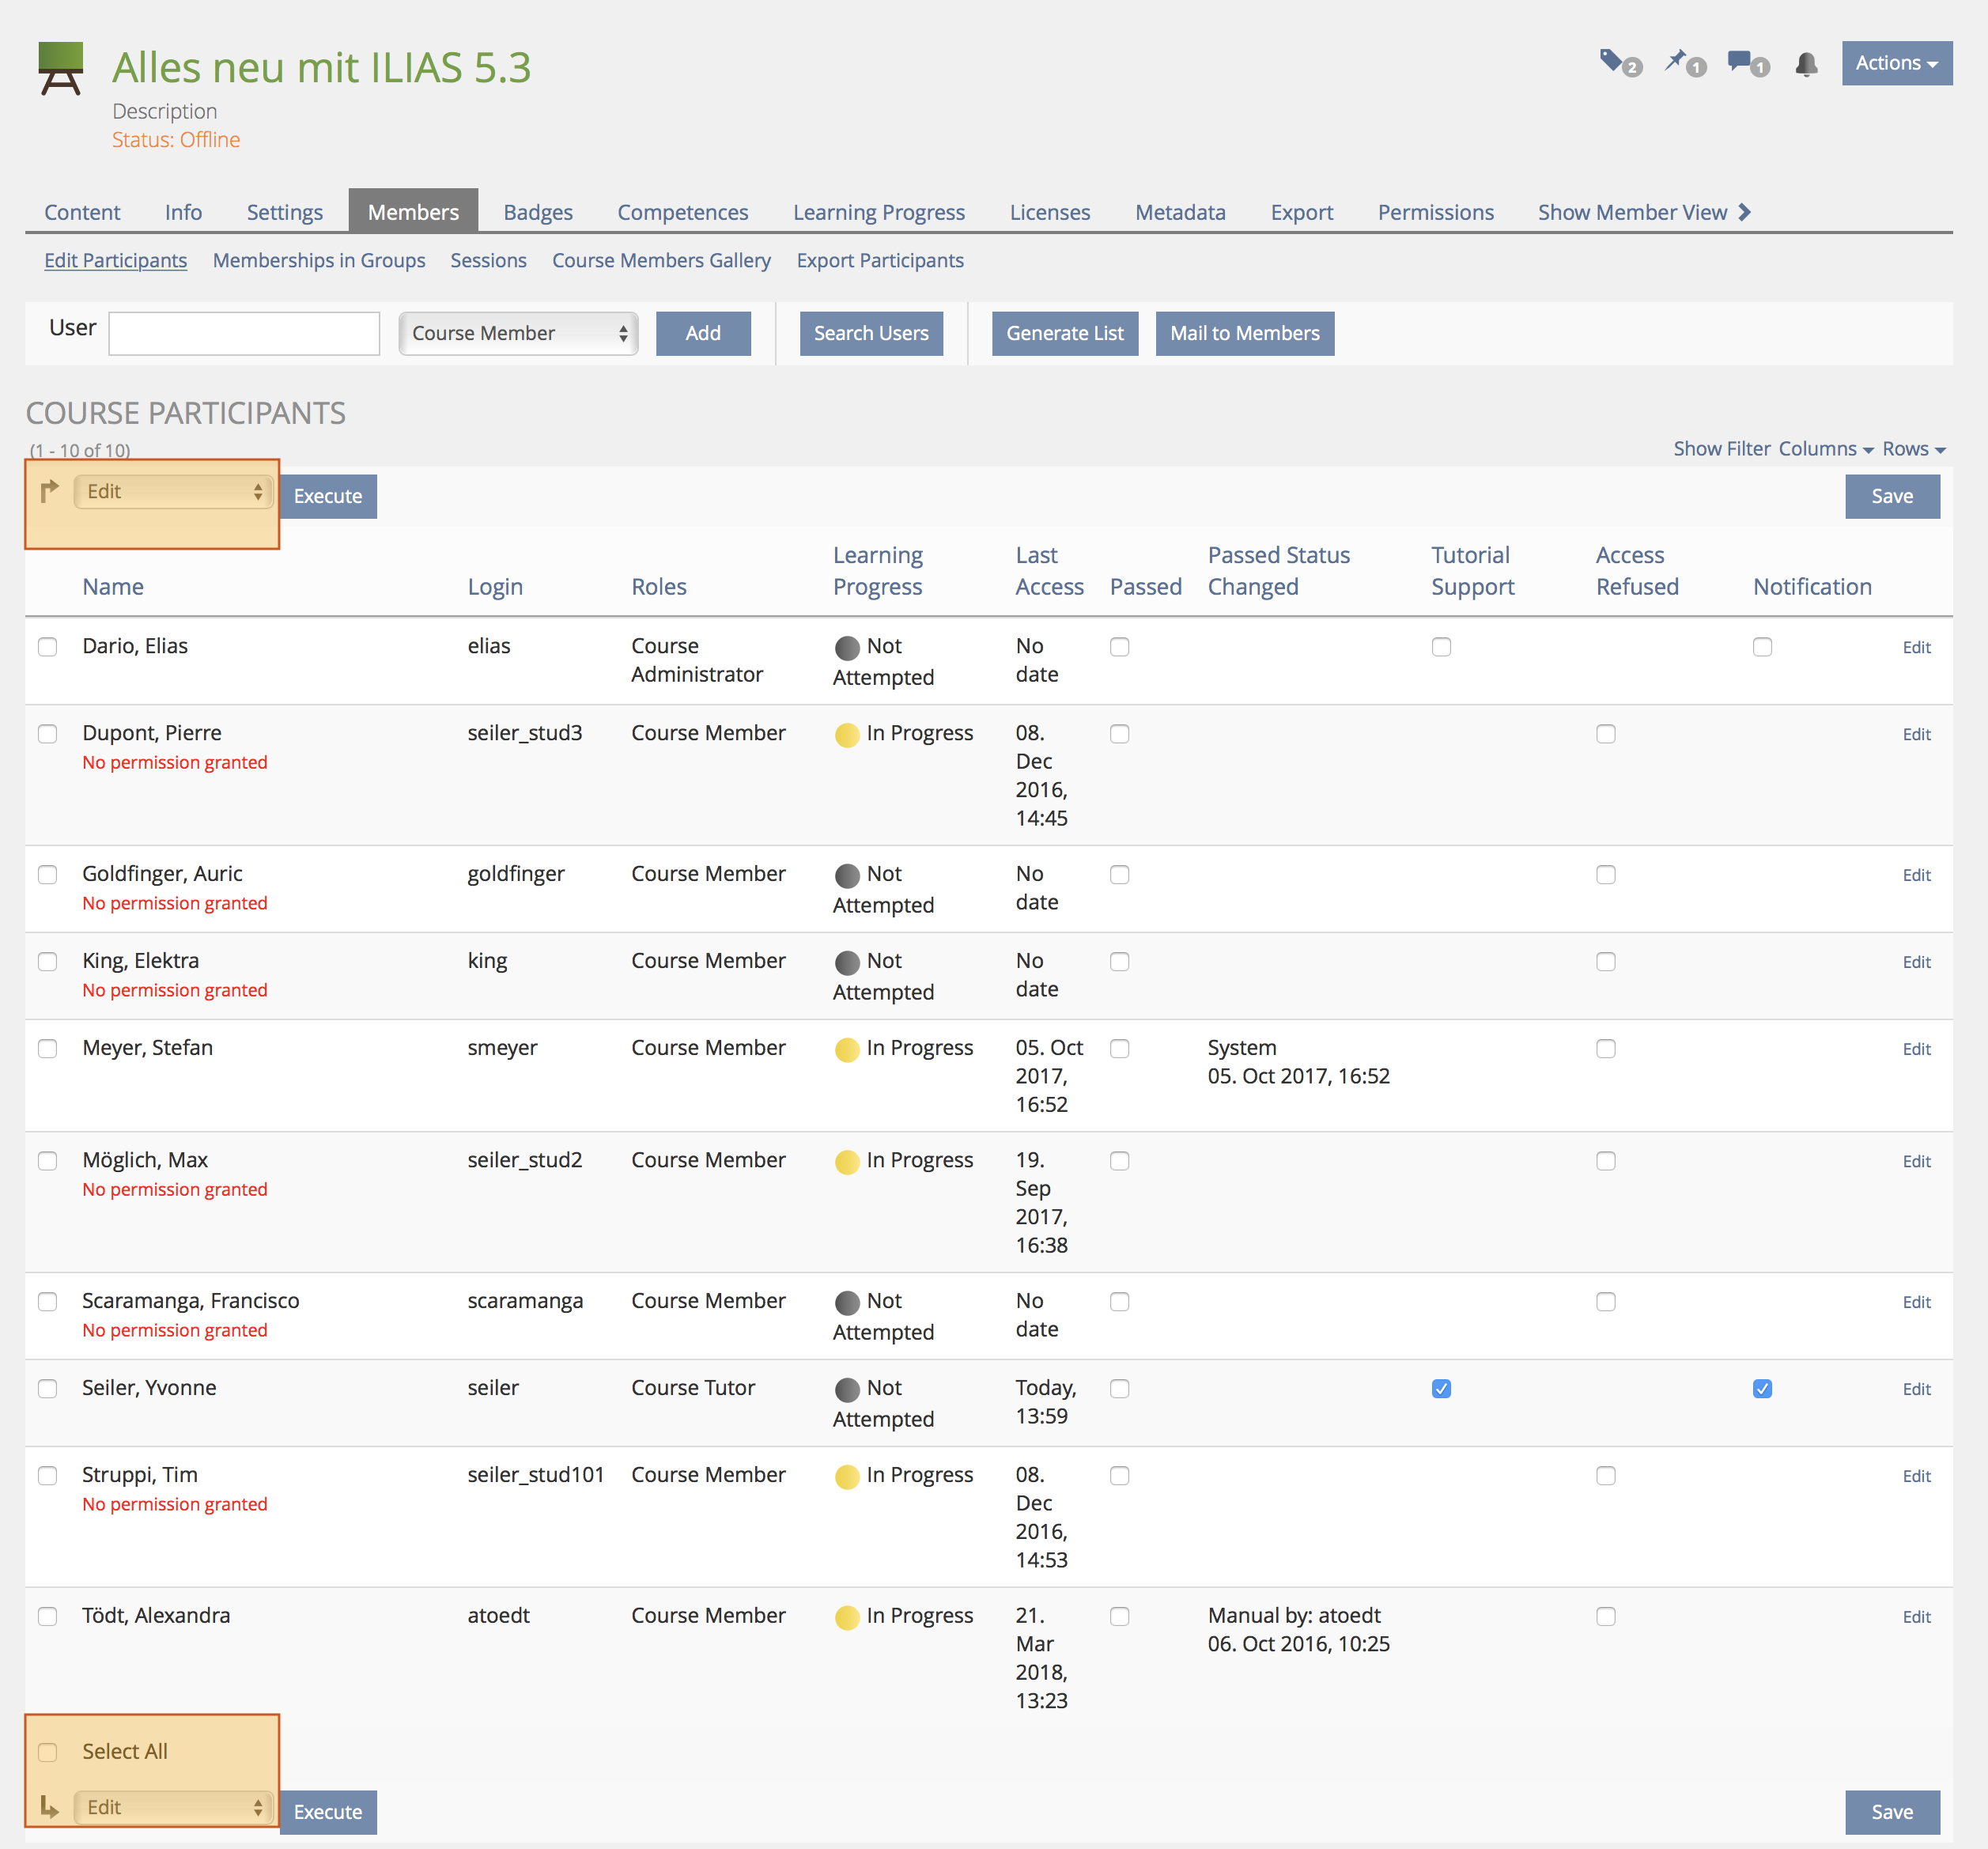Click the tags icon in header
Viewport: 1988px width, 1849px height.
[x=1611, y=61]
